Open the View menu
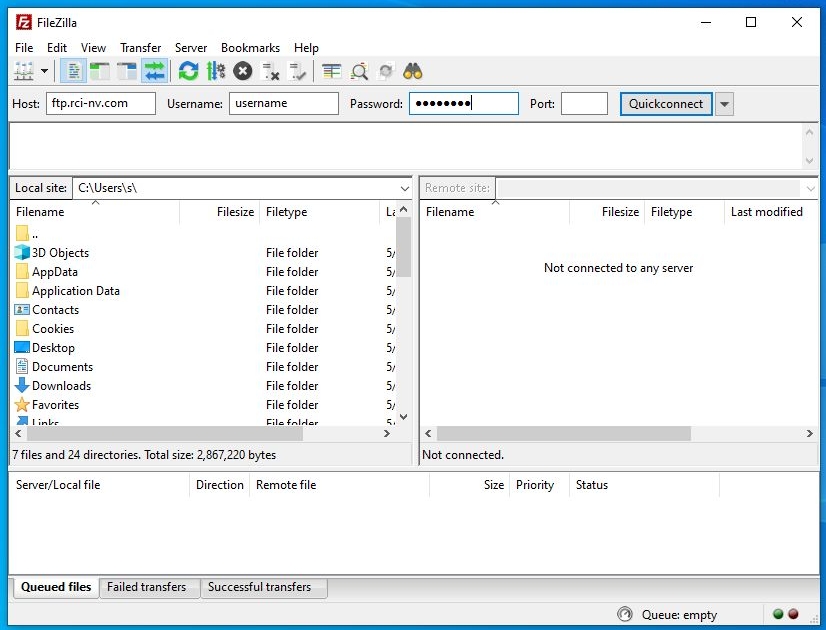This screenshot has width=826, height=630. coord(93,47)
